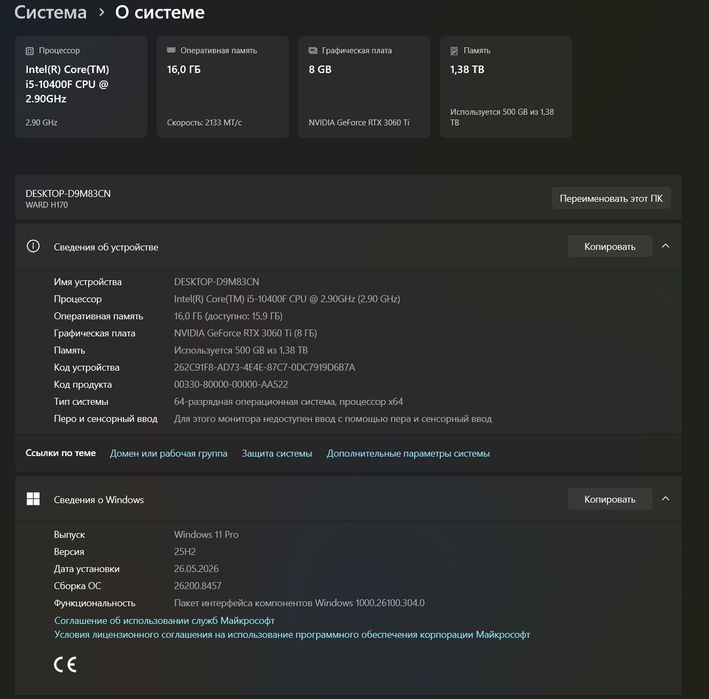
Task: Open Соглашение об использовании служб Майкрософт link
Action: (164, 620)
